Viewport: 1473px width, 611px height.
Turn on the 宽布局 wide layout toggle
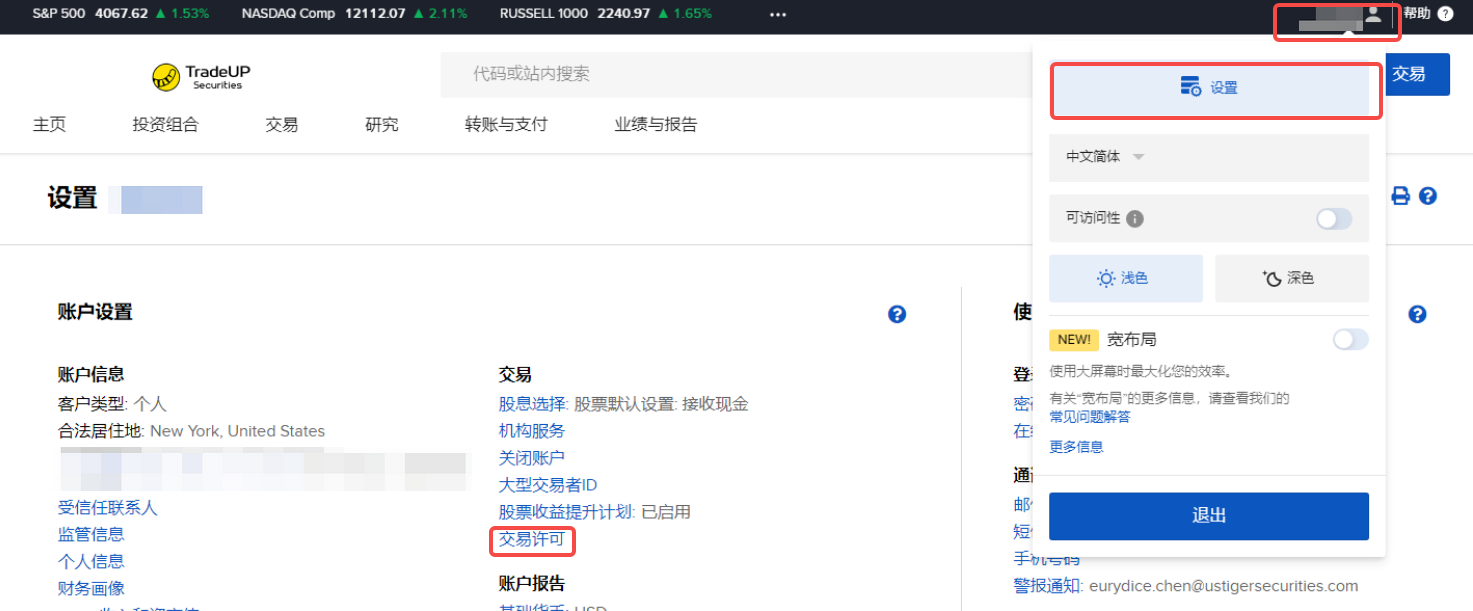pyautogui.click(x=1350, y=339)
